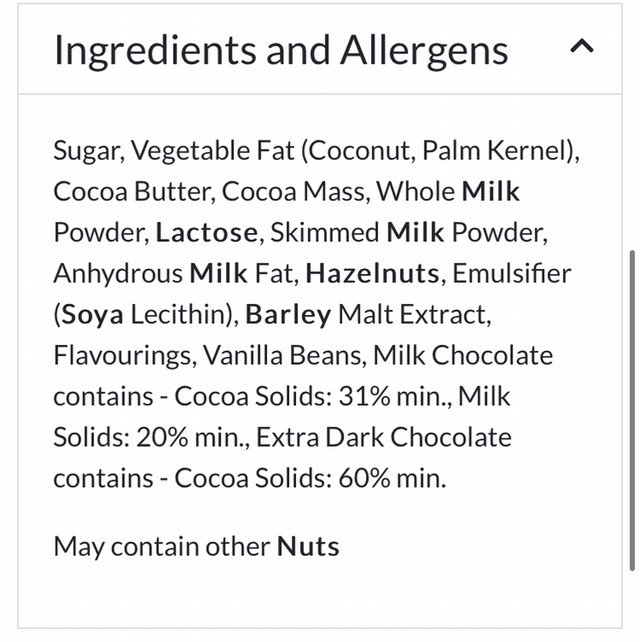Image resolution: width=640 pixels, height=642 pixels.
Task: Click the Flavourings ingredient text
Action: coord(122,356)
